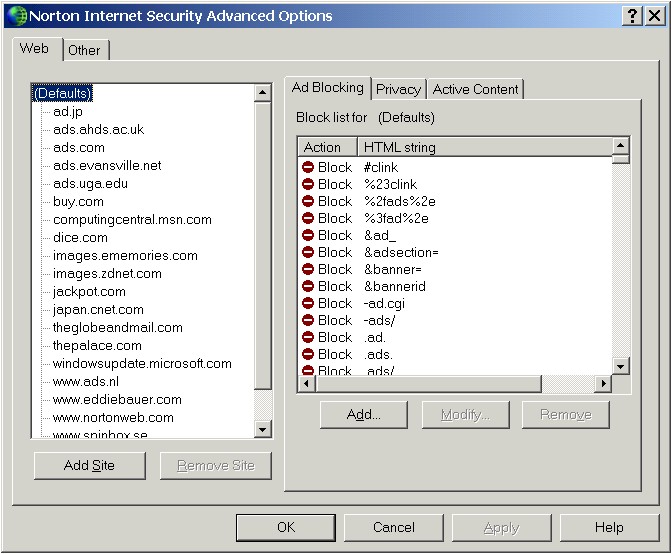This screenshot has height=554, width=671.
Task: Open the Ad Blocking tab
Action: (327, 87)
